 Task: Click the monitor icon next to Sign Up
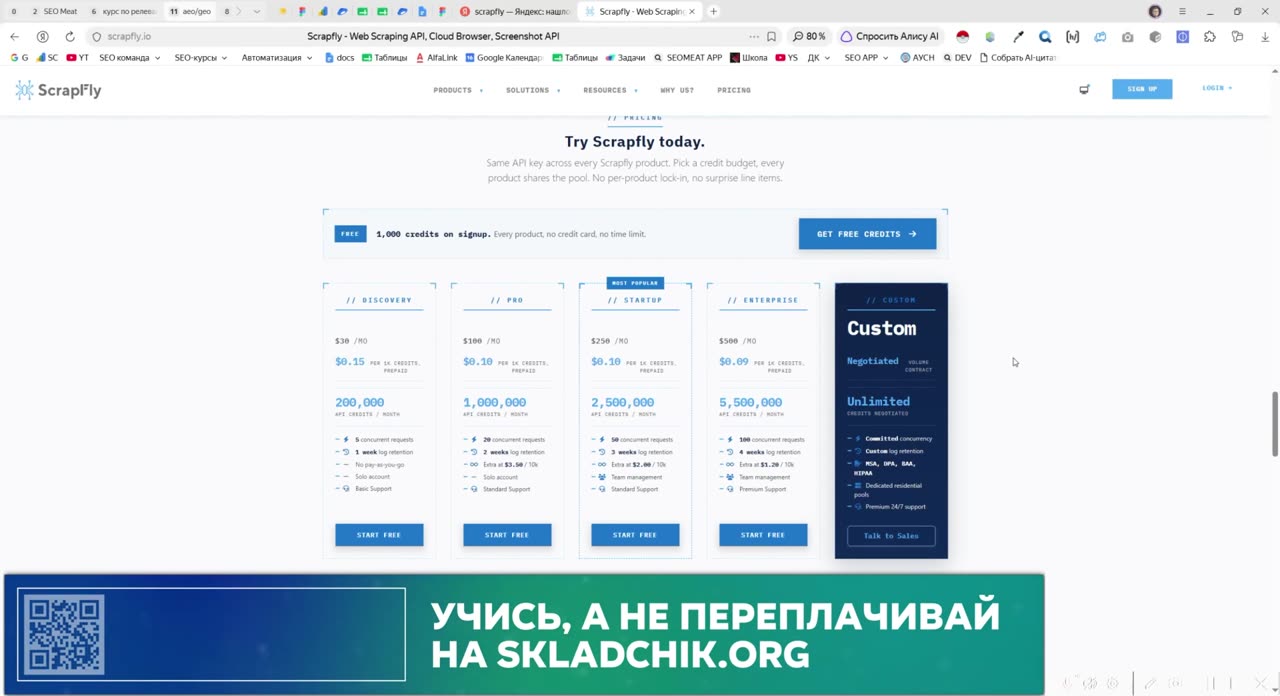click(1084, 89)
